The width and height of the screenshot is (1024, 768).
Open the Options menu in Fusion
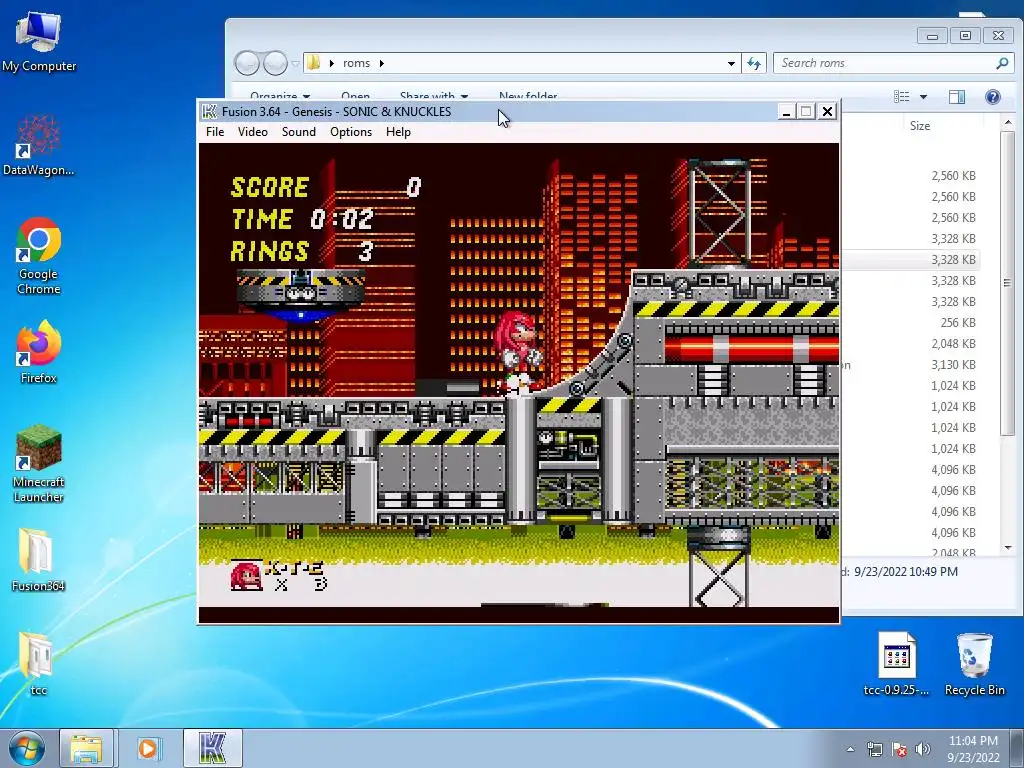(x=351, y=132)
